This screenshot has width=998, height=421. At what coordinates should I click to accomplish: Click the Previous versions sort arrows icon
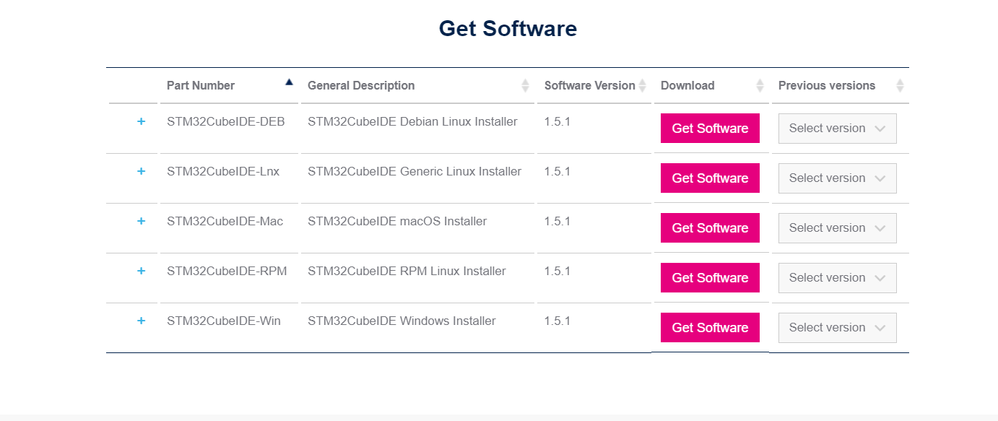click(x=900, y=85)
